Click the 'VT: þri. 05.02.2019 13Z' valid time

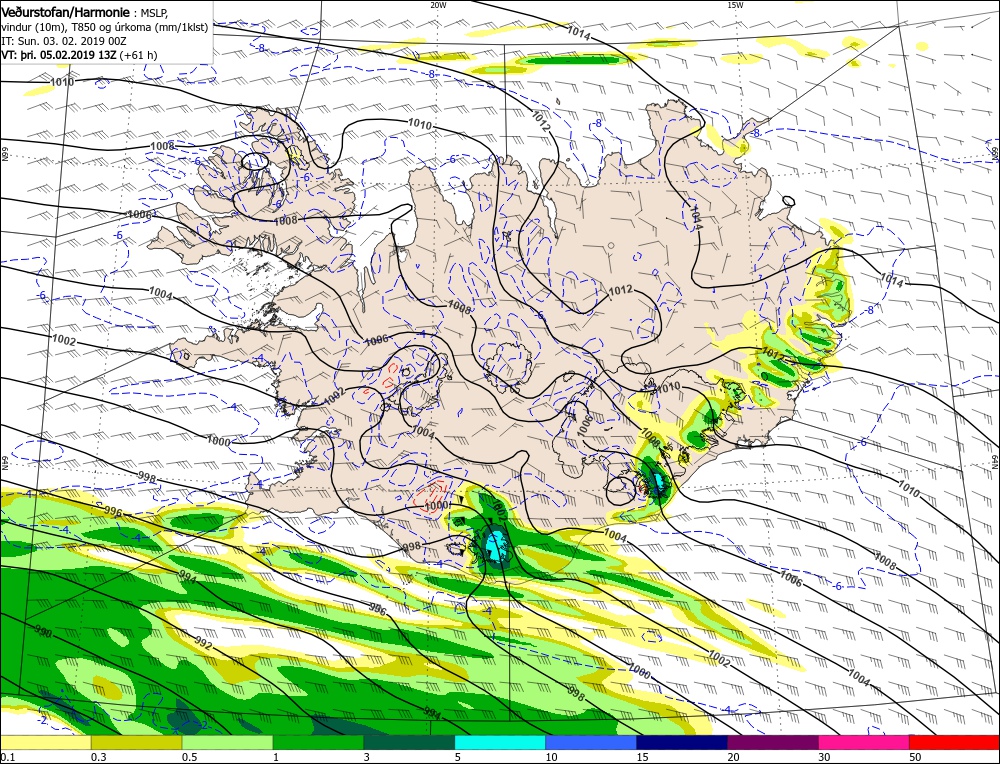[x=60, y=55]
